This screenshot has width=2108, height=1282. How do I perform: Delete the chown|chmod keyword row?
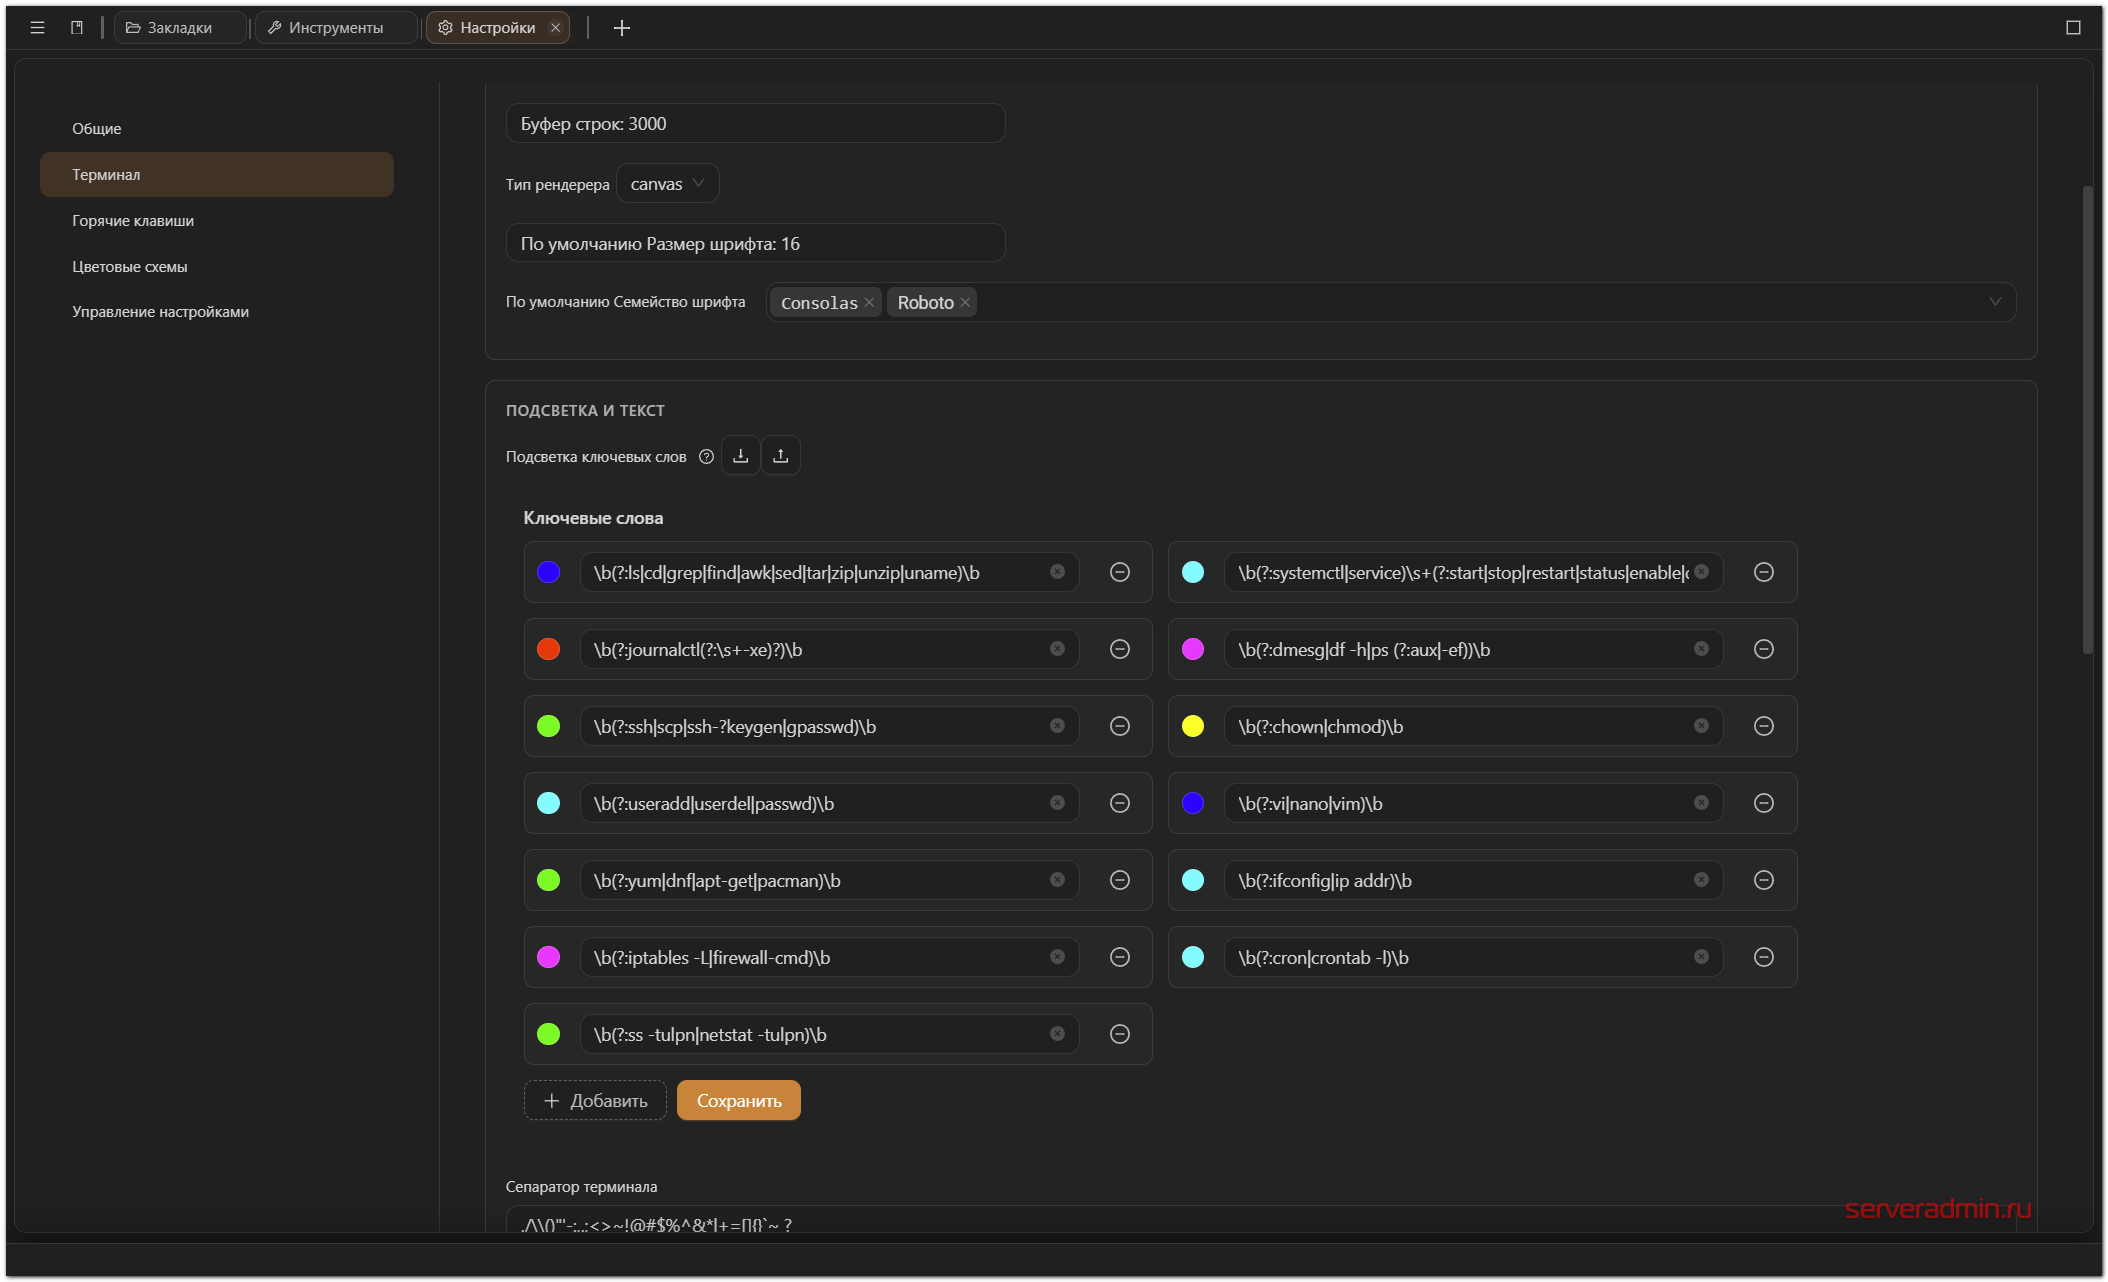(x=1764, y=726)
